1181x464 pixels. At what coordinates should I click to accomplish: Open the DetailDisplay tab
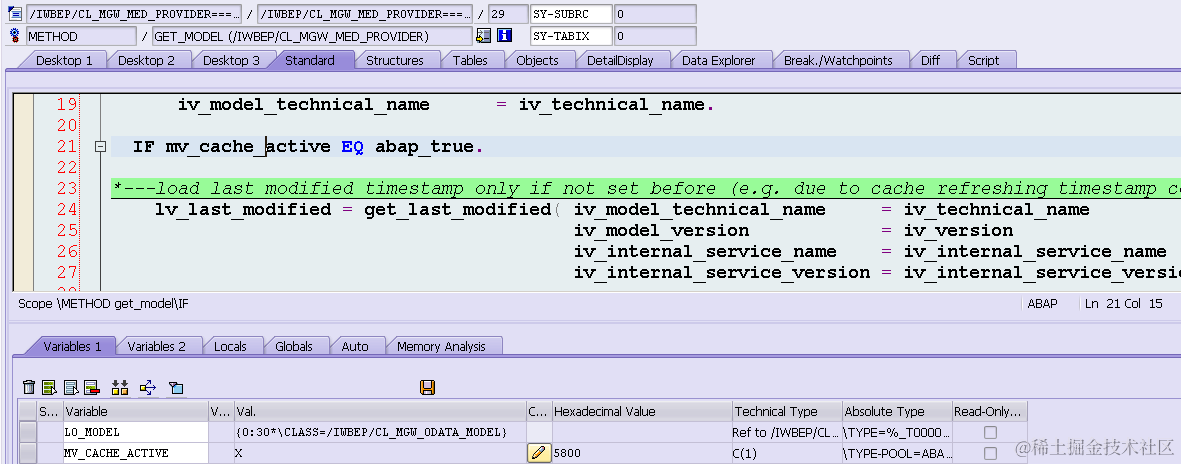point(620,60)
